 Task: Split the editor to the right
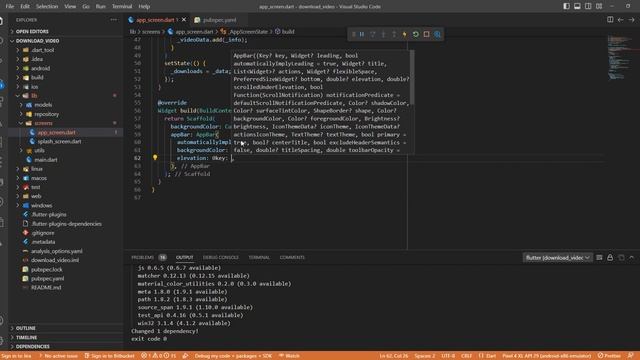pyautogui.click(x=610, y=20)
